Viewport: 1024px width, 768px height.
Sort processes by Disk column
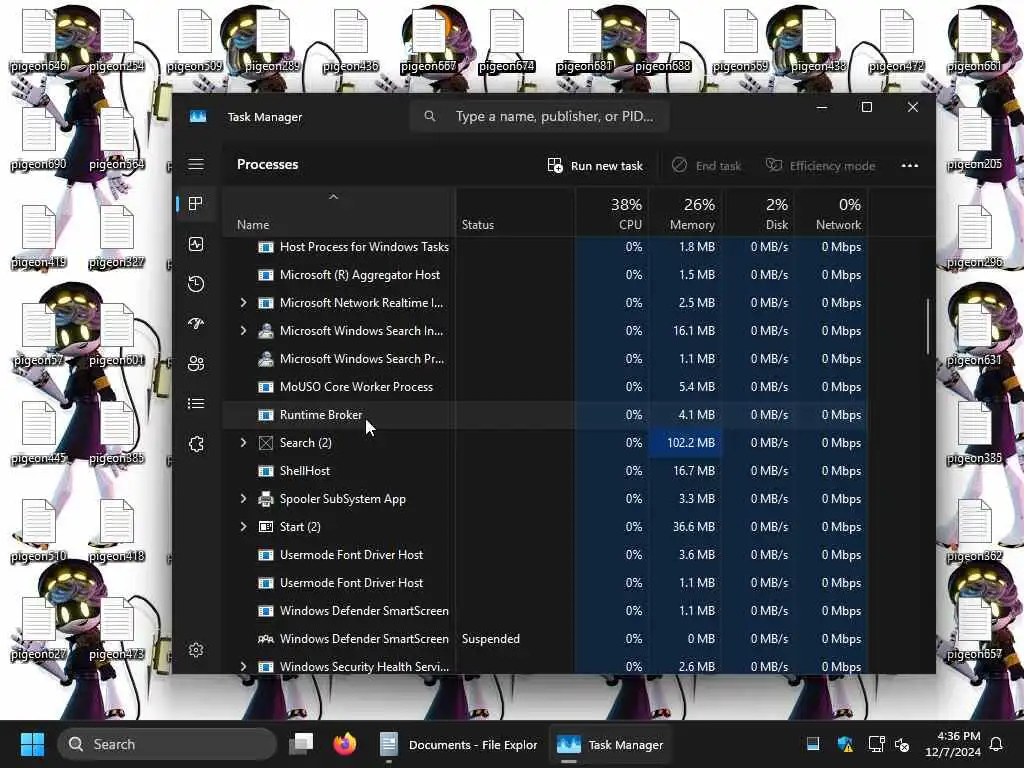[x=758, y=213]
